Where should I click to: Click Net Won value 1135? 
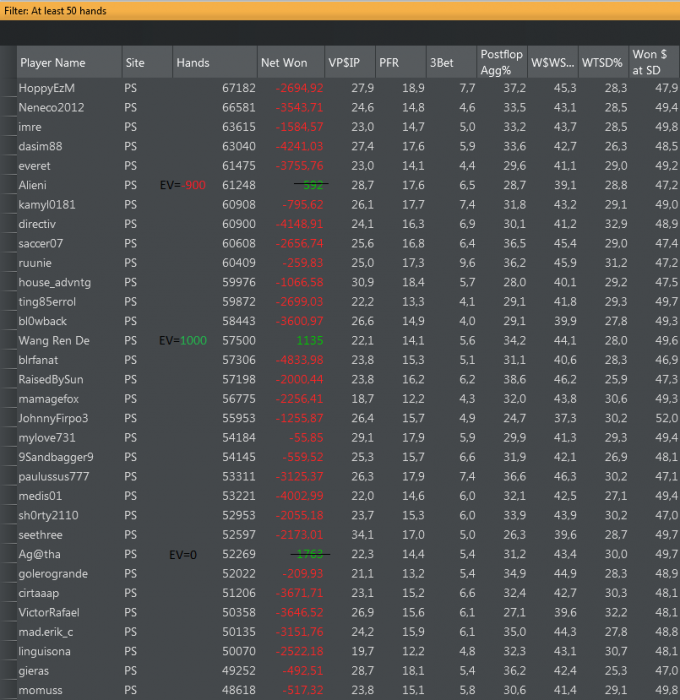click(310, 341)
